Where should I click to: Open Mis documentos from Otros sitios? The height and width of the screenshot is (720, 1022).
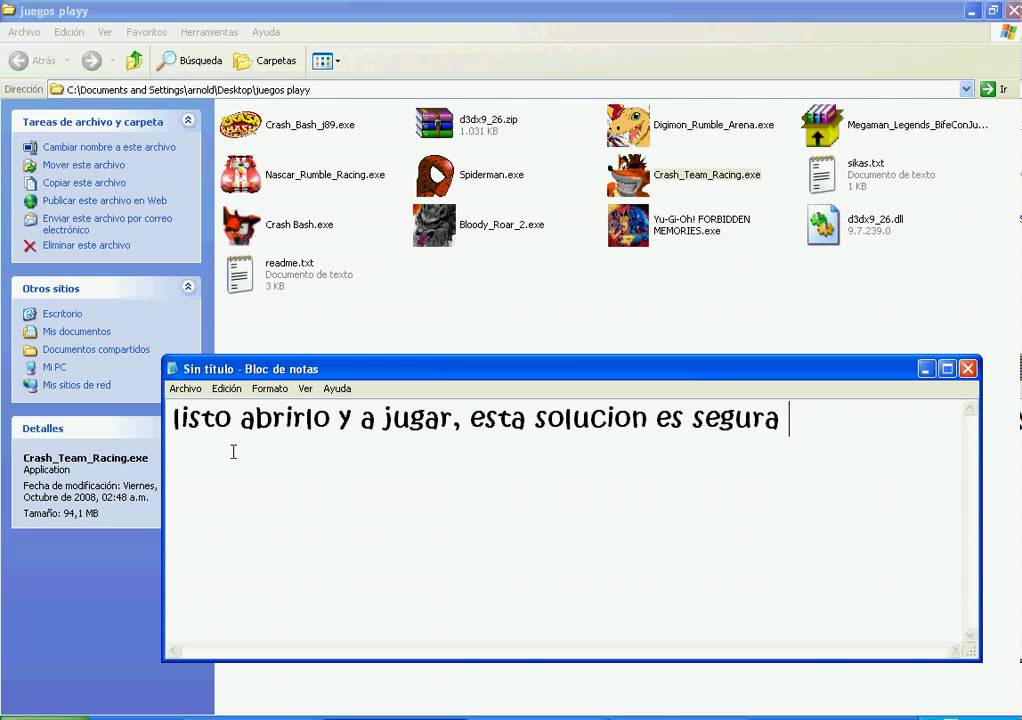pos(76,332)
